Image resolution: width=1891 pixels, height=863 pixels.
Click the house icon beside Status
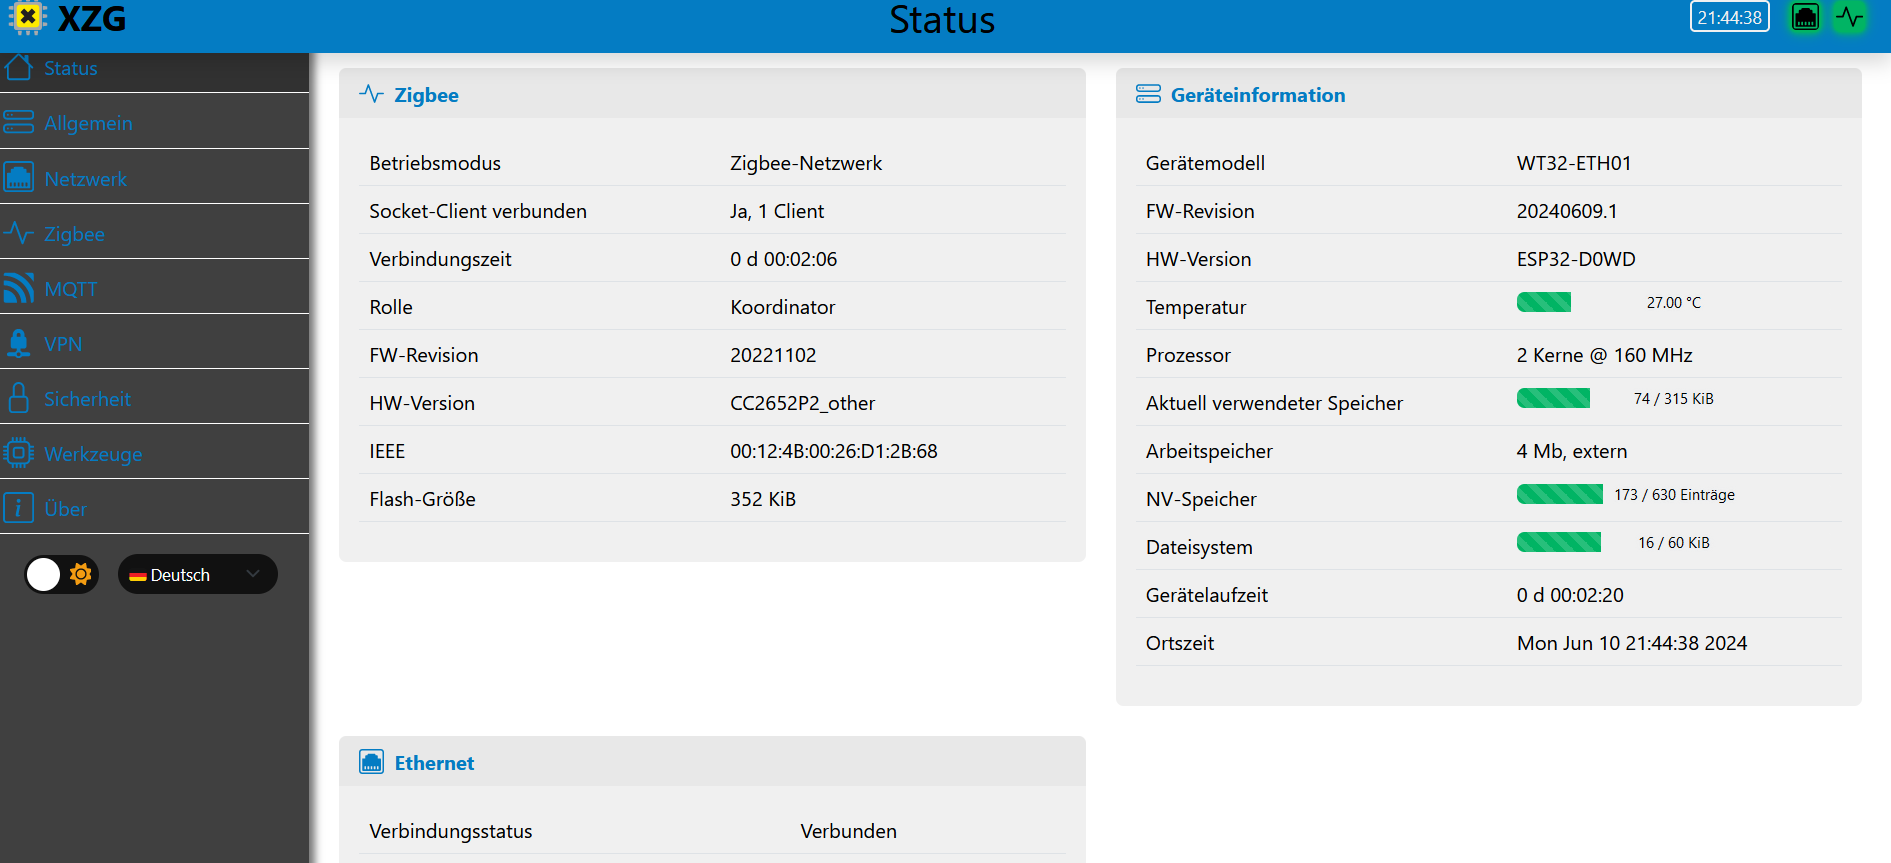coord(19,68)
